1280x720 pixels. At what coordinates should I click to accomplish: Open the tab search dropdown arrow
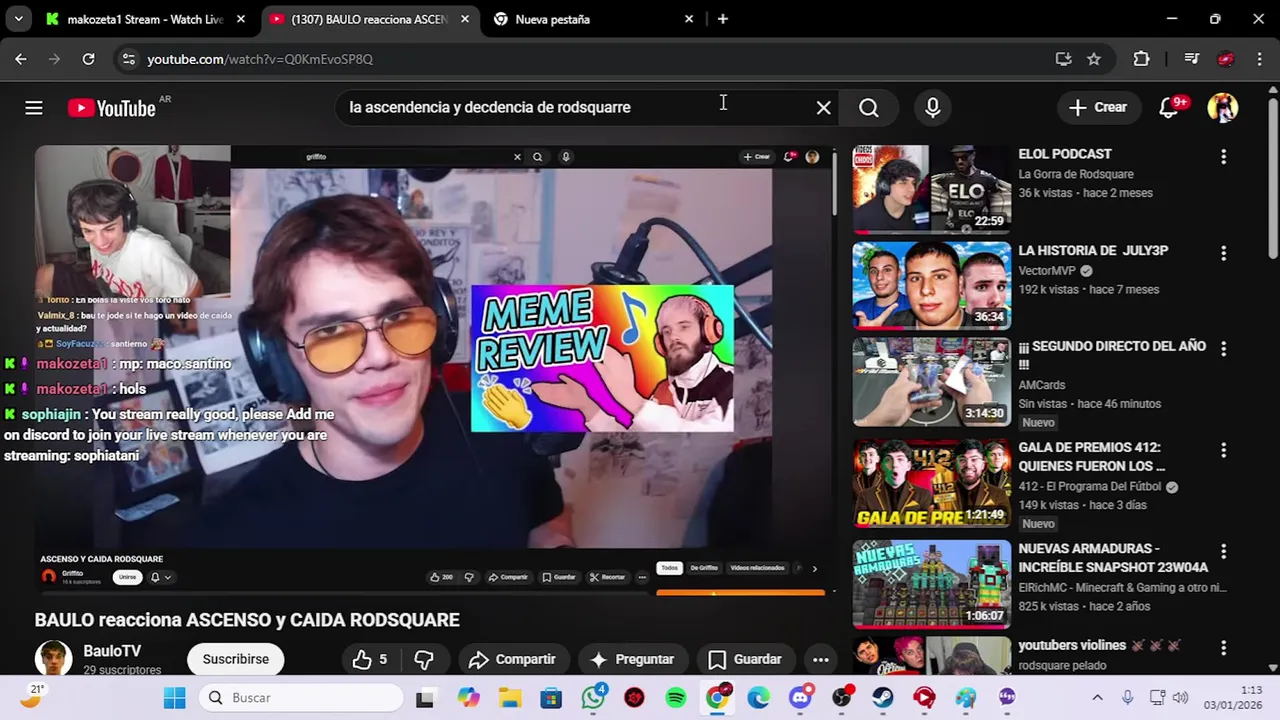click(x=18, y=19)
